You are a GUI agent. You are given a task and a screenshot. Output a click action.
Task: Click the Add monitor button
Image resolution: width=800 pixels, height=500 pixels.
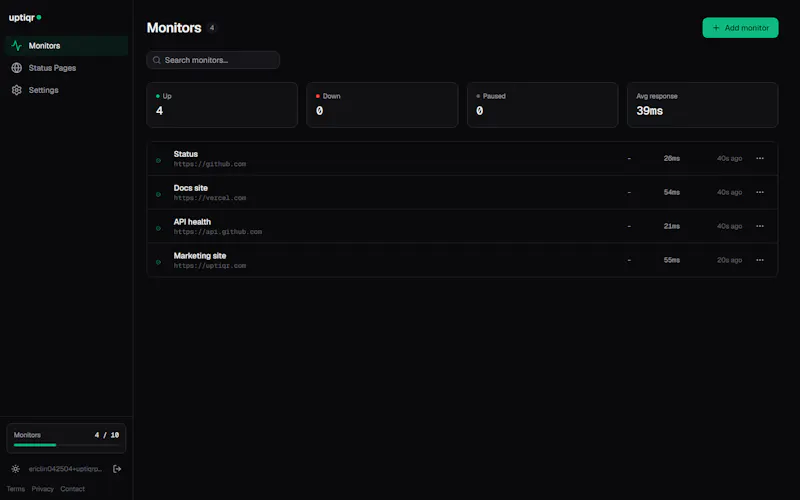pos(740,28)
